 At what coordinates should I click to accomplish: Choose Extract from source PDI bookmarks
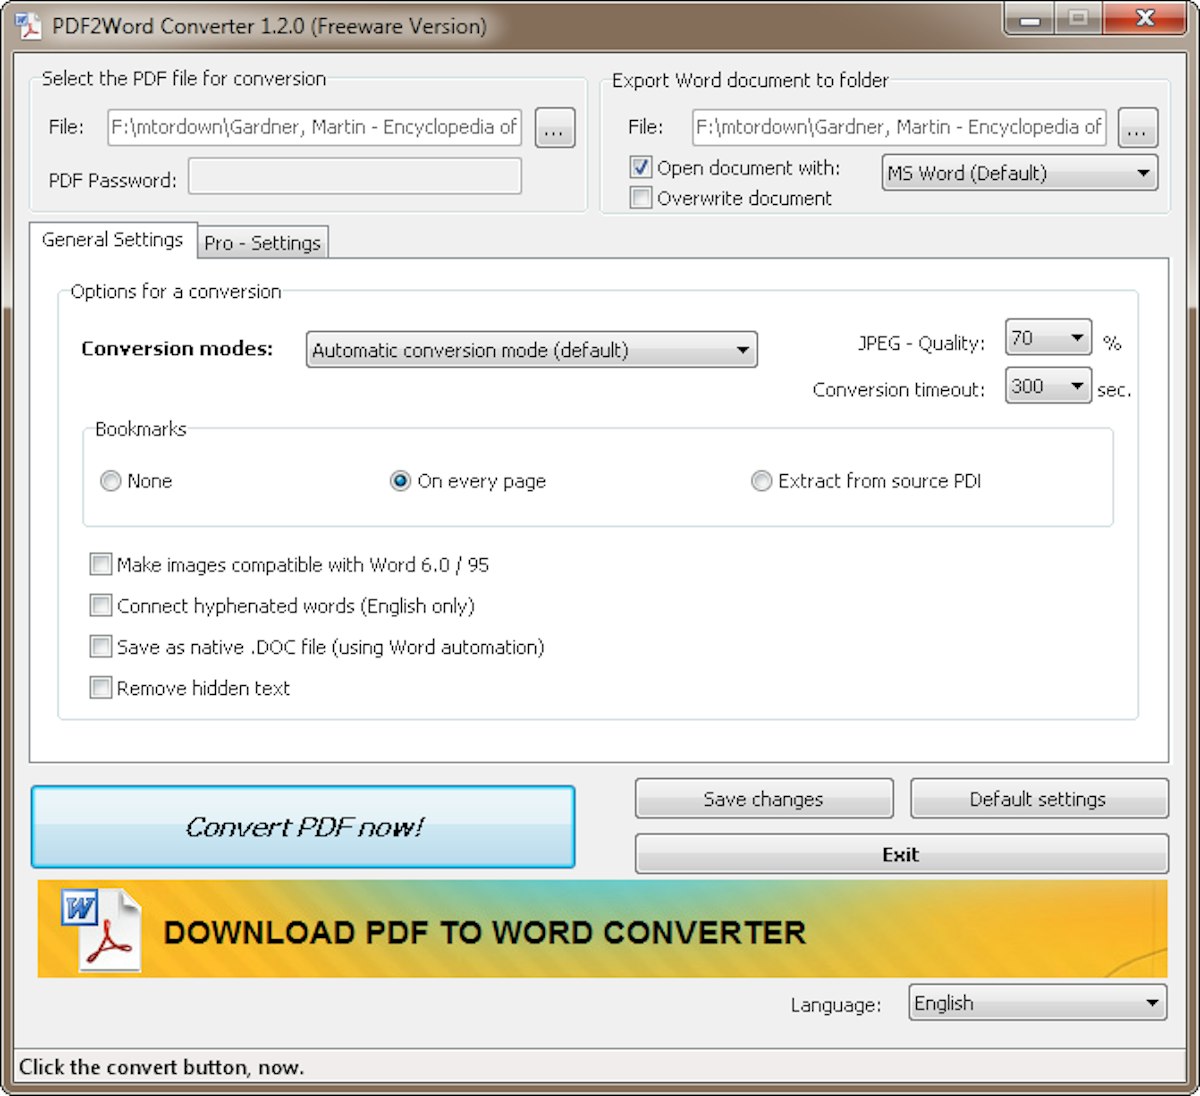[x=761, y=481]
